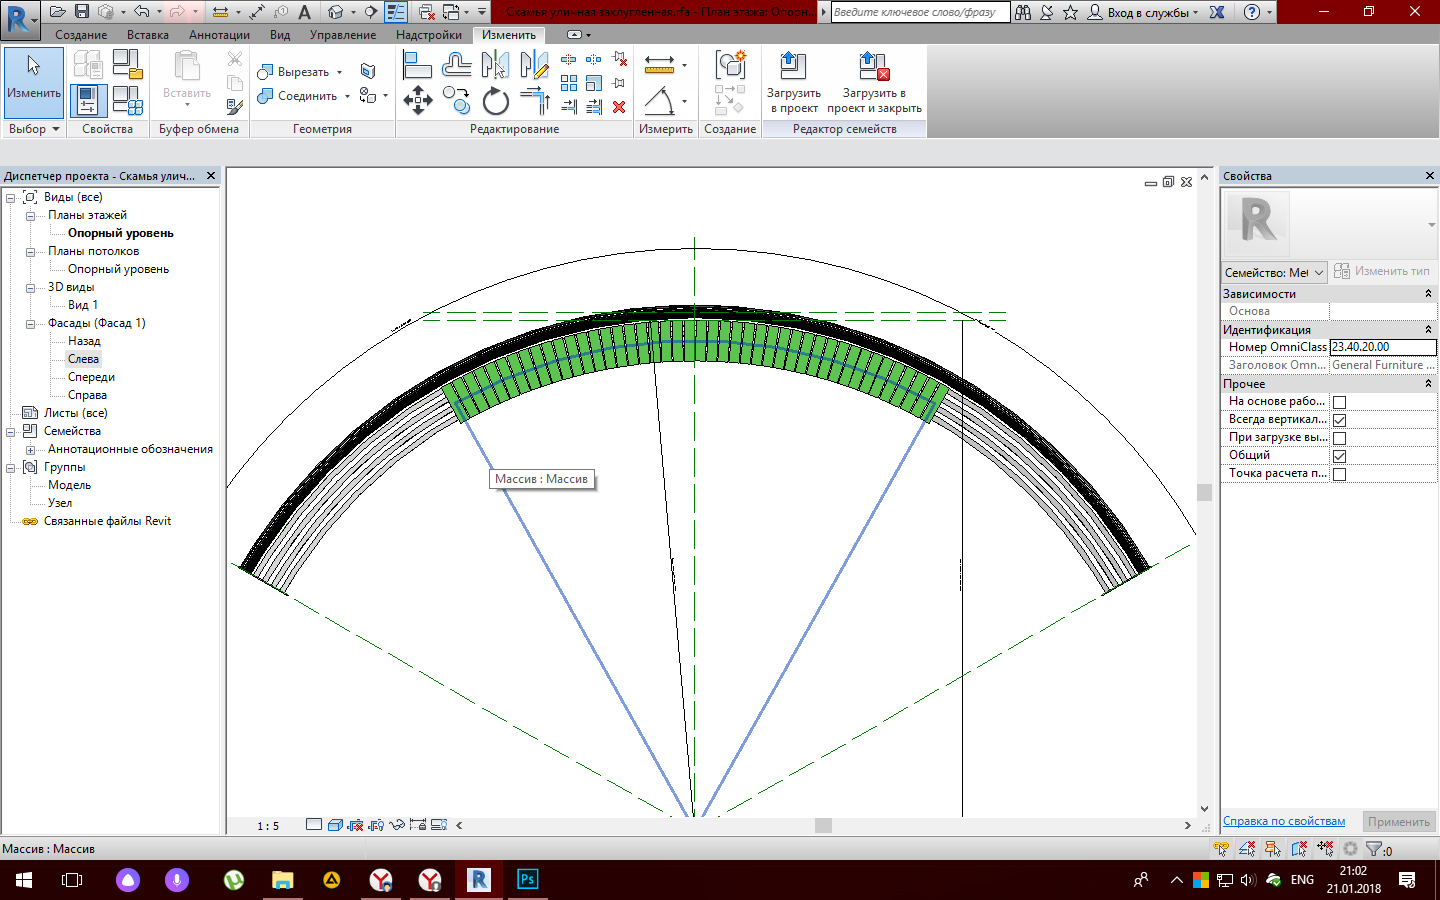Enable the 'На основе рабо...' checkbox
1440x900 pixels.
click(x=1339, y=402)
